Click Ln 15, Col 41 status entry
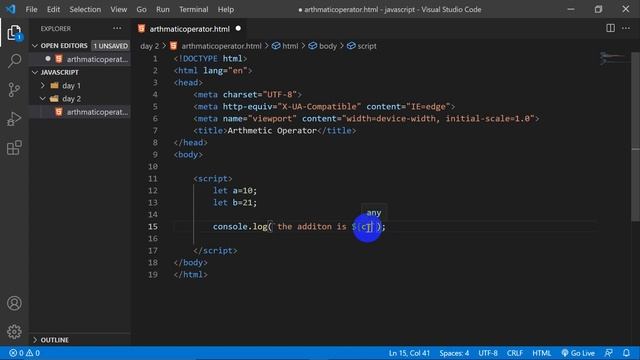This screenshot has height=360, width=640. [409, 353]
